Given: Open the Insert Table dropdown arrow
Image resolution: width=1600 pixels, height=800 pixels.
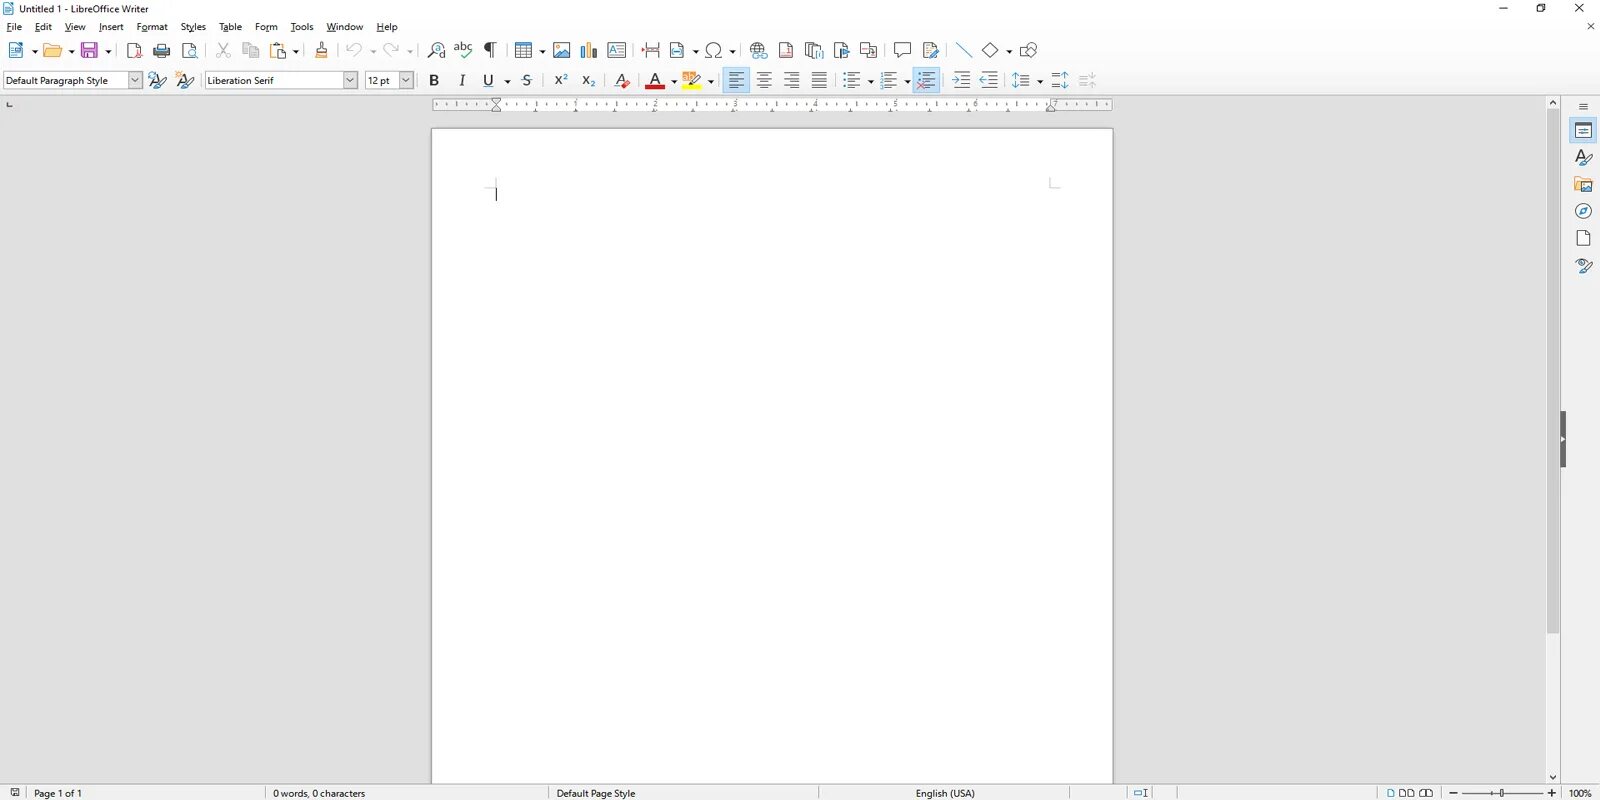Looking at the screenshot, I should 542,51.
